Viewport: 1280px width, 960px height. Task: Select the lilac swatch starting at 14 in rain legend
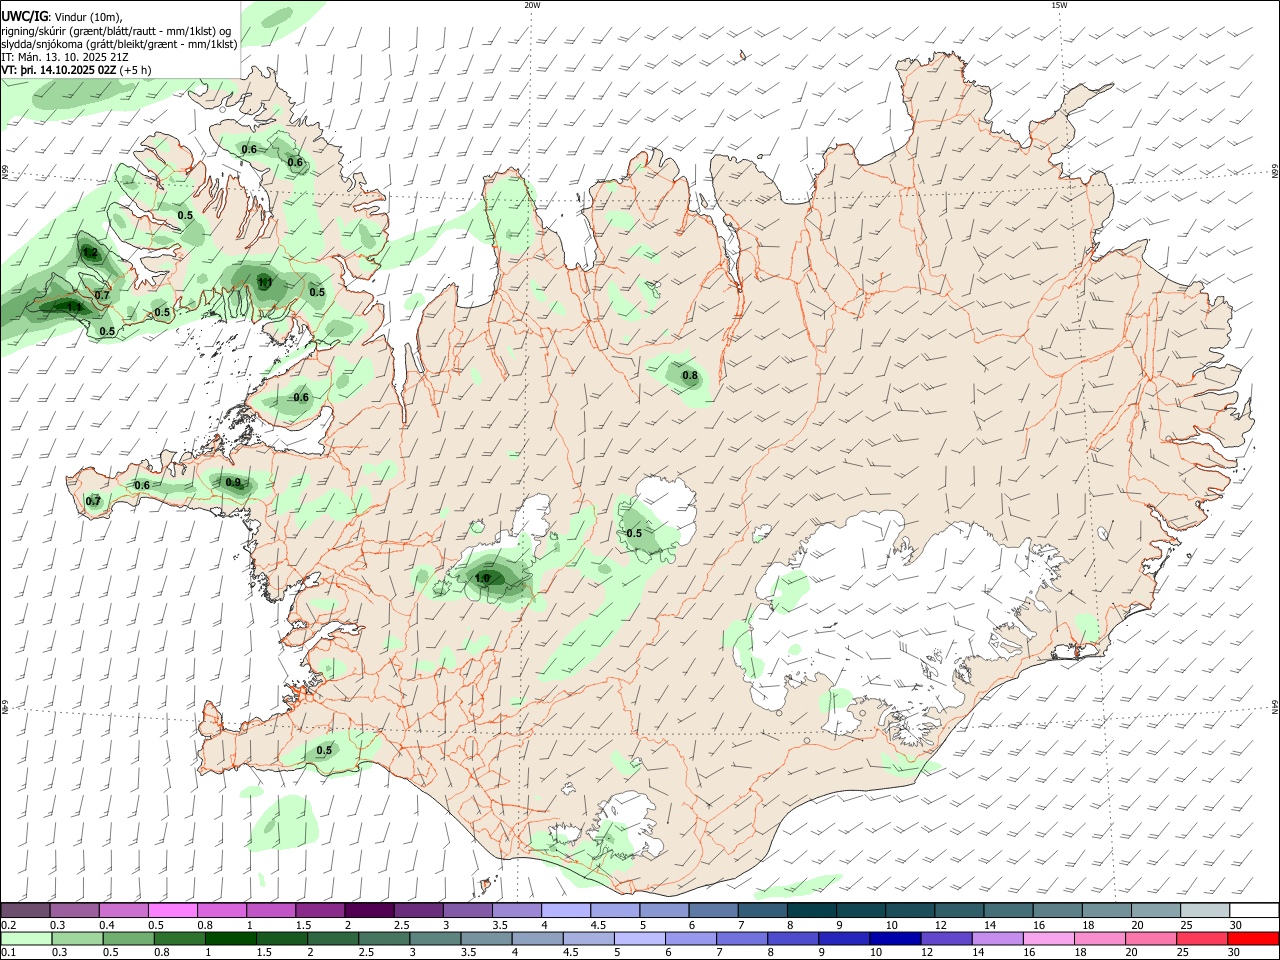tap(996, 939)
